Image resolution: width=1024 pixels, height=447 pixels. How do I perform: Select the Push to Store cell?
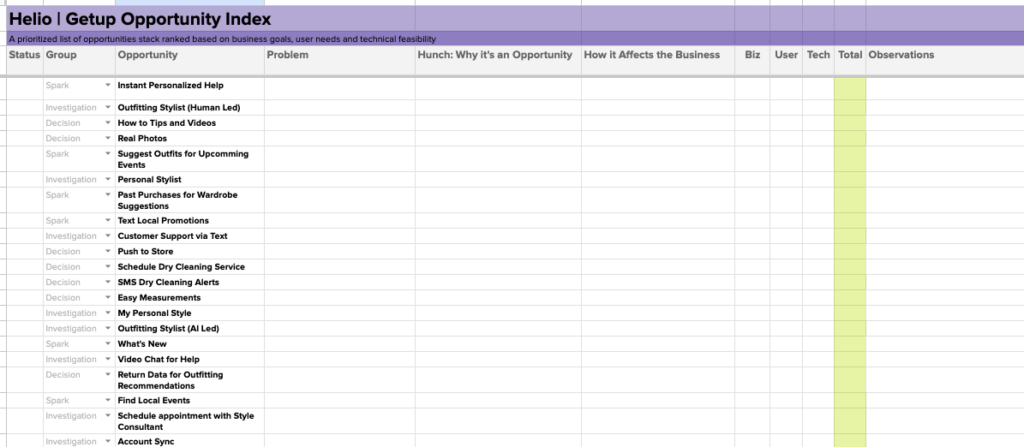pos(189,252)
